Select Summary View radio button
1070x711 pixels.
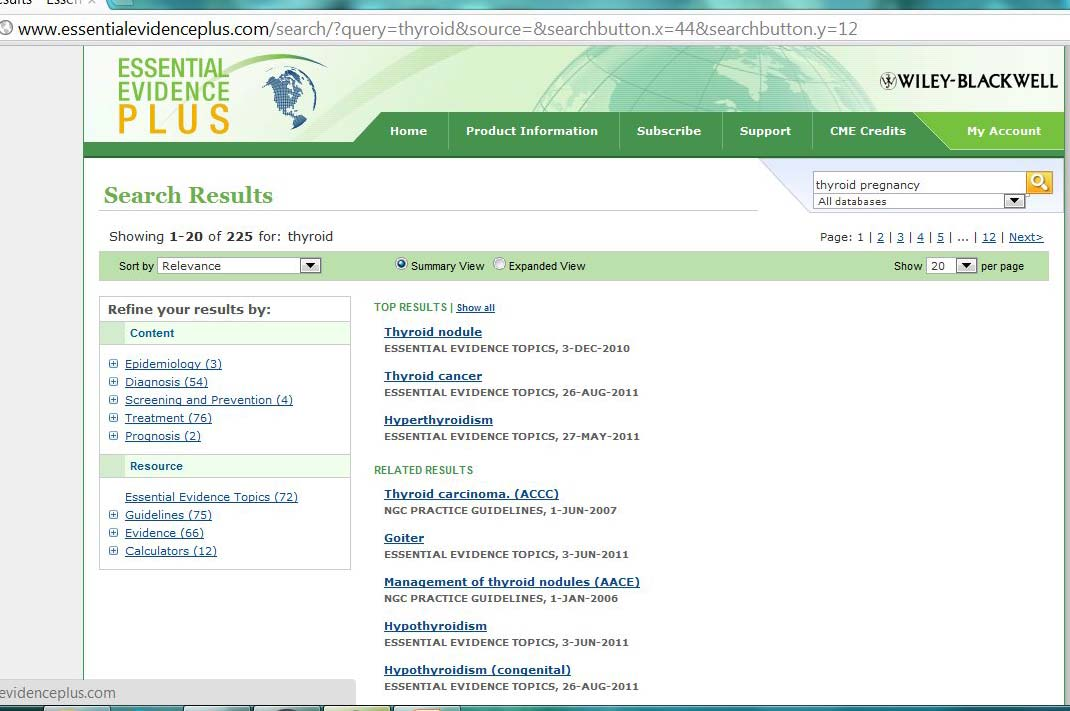click(x=401, y=264)
